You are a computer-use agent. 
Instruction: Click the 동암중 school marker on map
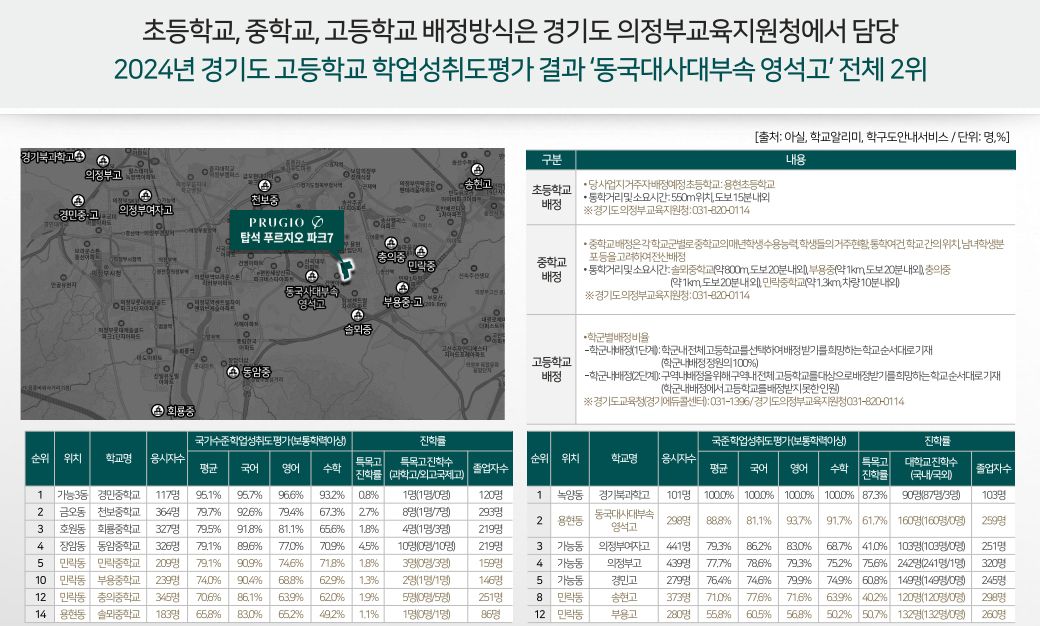pyautogui.click(x=234, y=371)
